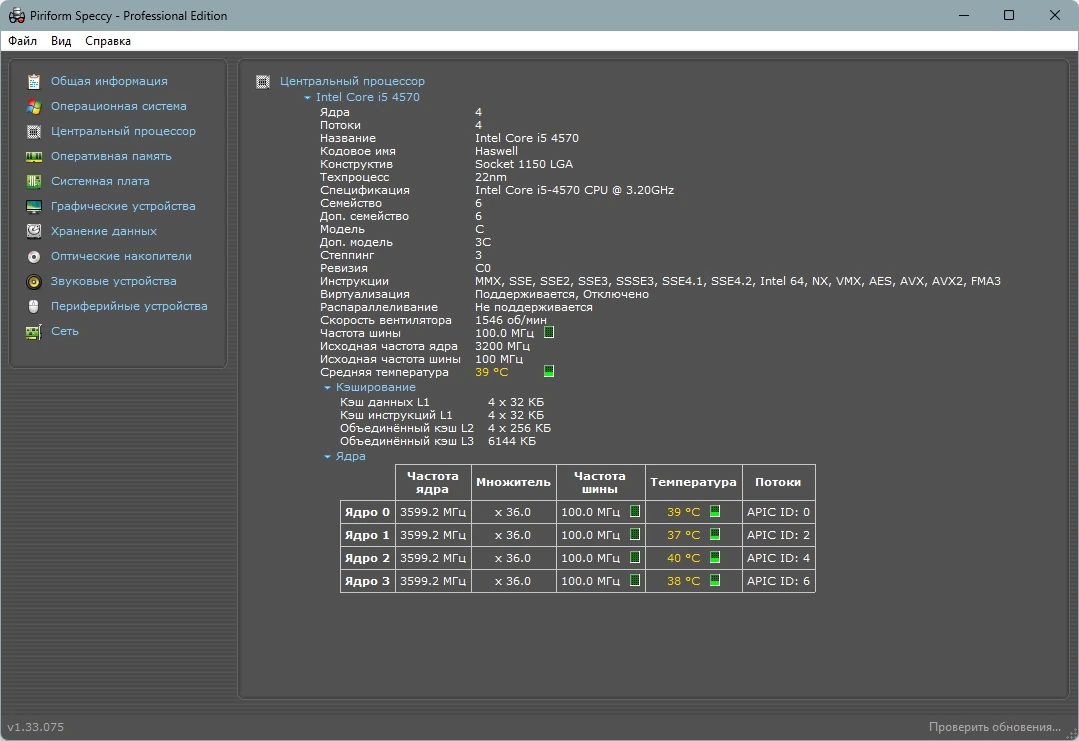The image size is (1079, 741).
Task: Open the Периферийные устройства section
Action: 129,305
